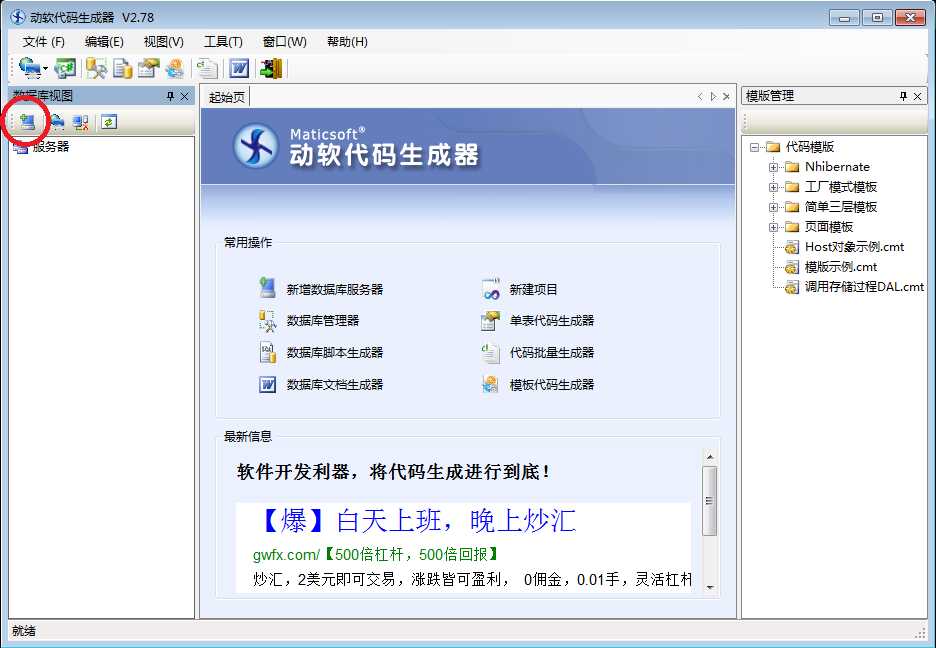Close the 数据库视图 panel
The width and height of the screenshot is (936, 648).
pyautogui.click(x=184, y=96)
